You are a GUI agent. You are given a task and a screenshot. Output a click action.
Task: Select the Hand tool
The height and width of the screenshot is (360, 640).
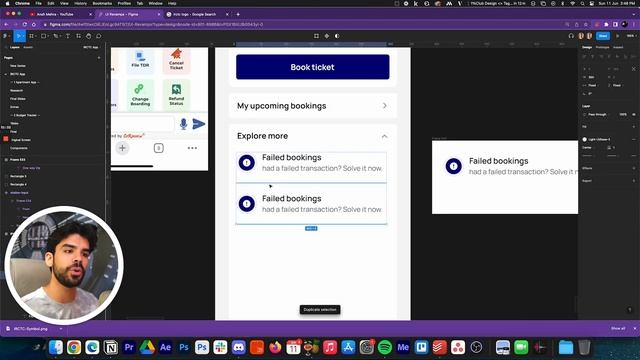[x=89, y=36]
